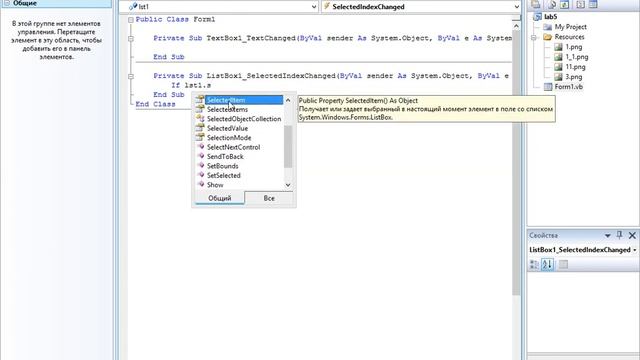
Task: Click the View Code icon in Solution Explorer toolbar
Action: (x=580, y=4)
